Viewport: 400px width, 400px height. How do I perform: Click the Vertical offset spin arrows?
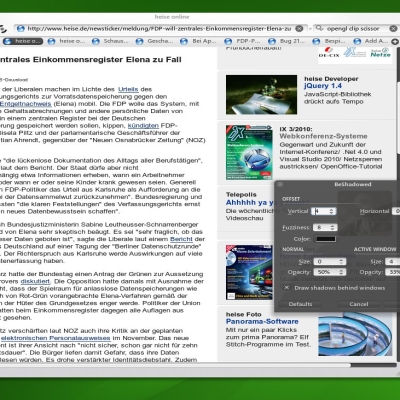tap(331, 211)
